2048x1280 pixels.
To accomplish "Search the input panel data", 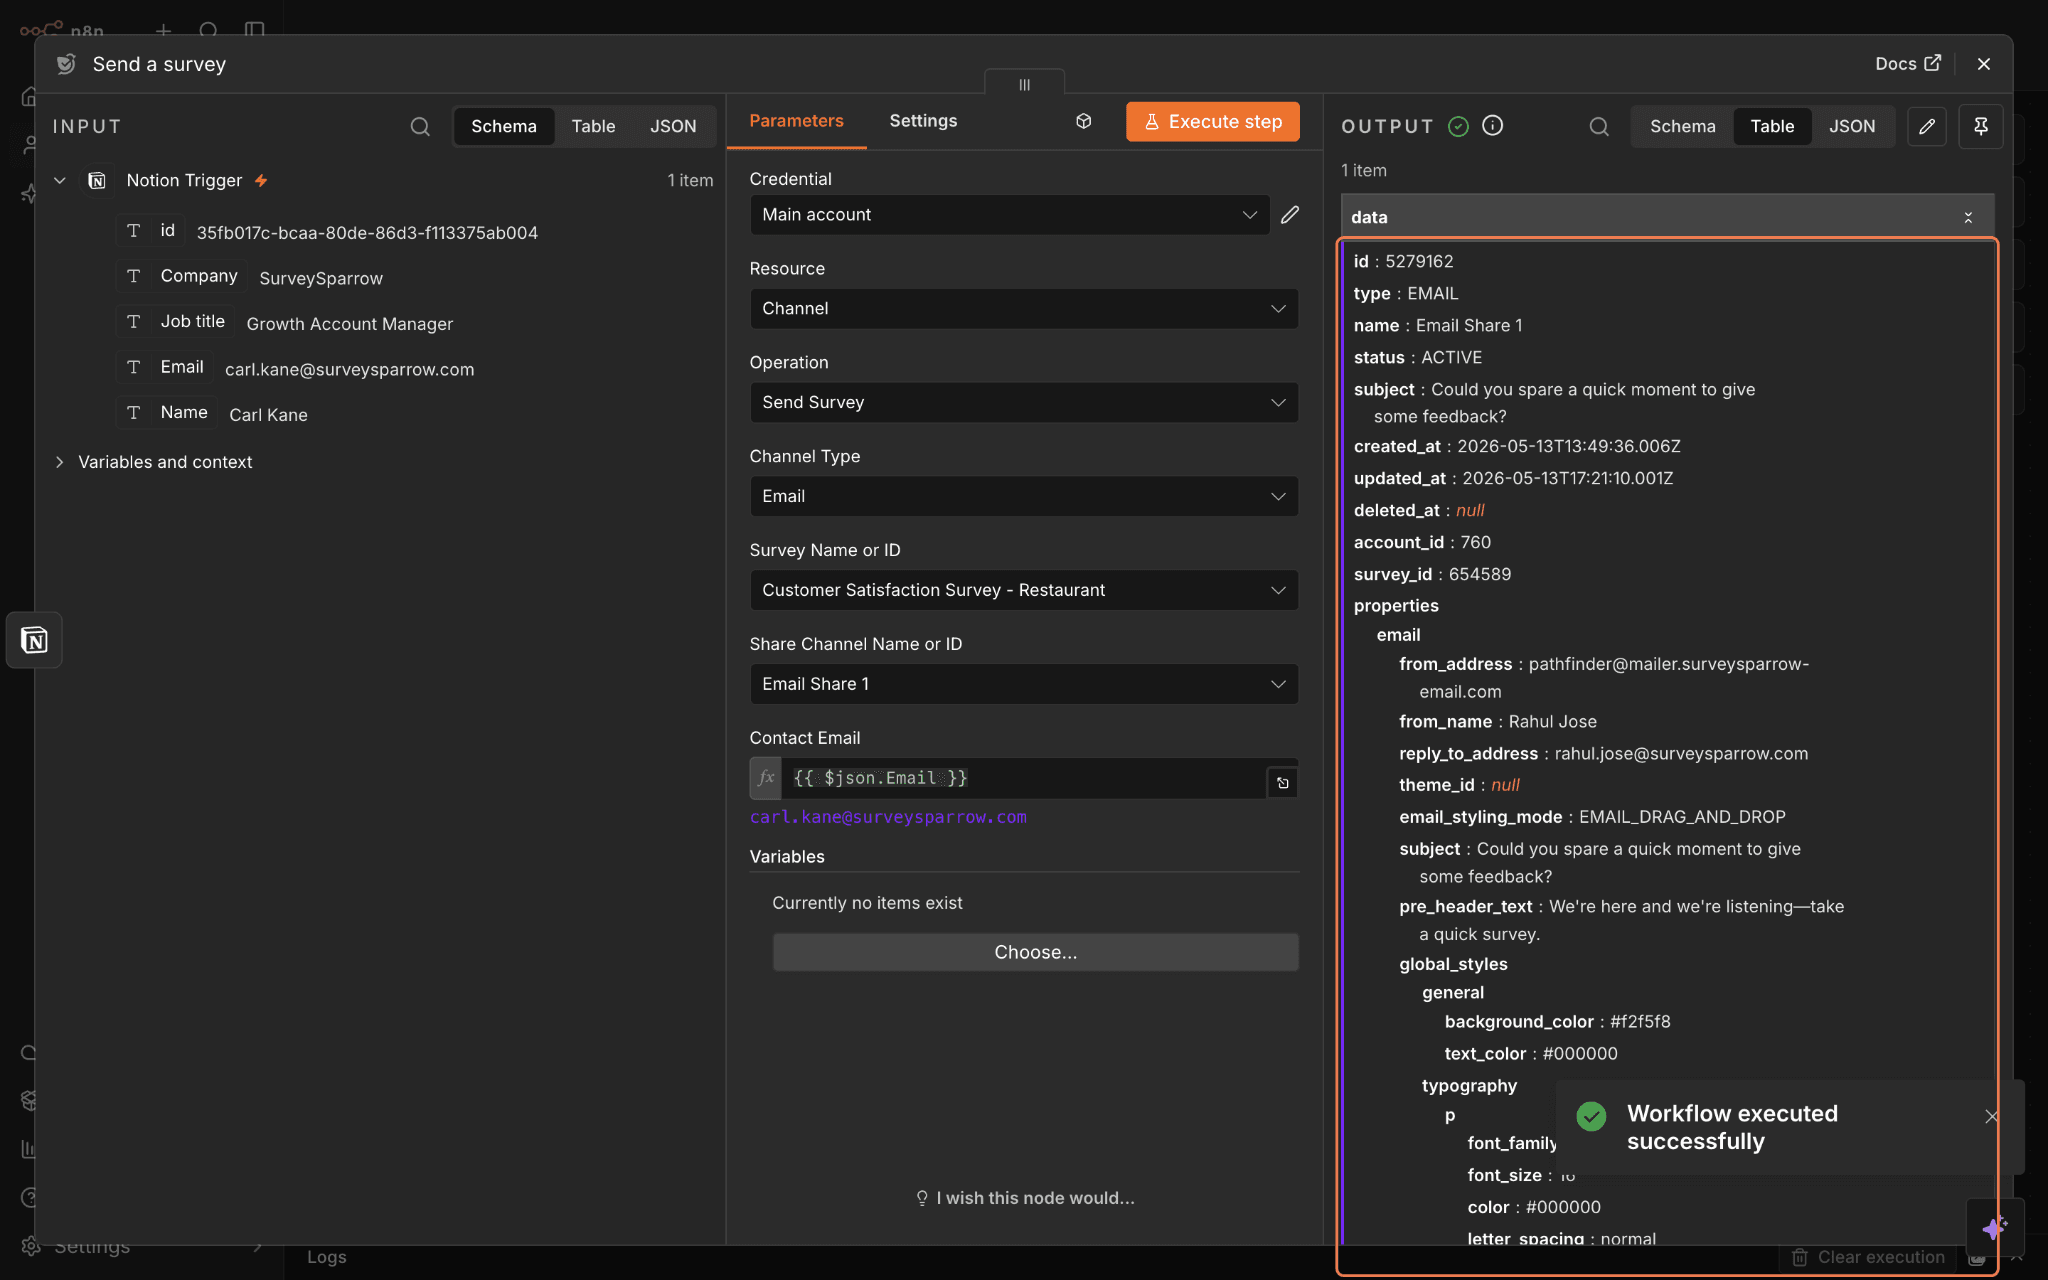I will (x=420, y=126).
